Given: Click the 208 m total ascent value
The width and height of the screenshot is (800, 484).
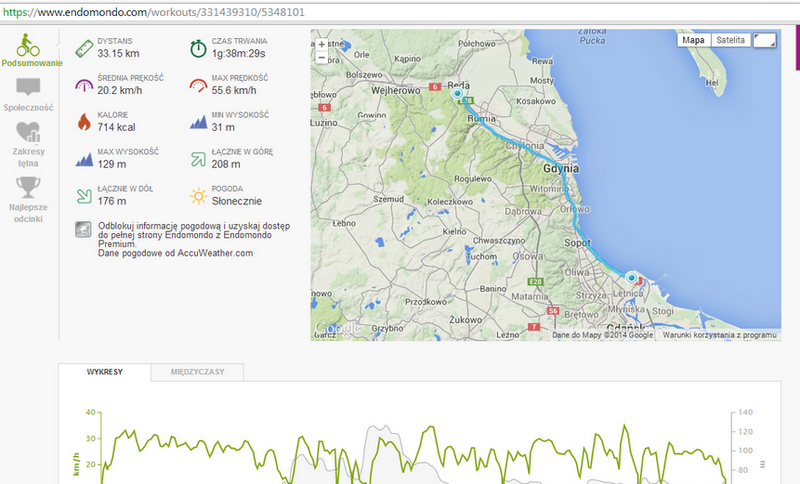Looking at the screenshot, I should (226, 164).
